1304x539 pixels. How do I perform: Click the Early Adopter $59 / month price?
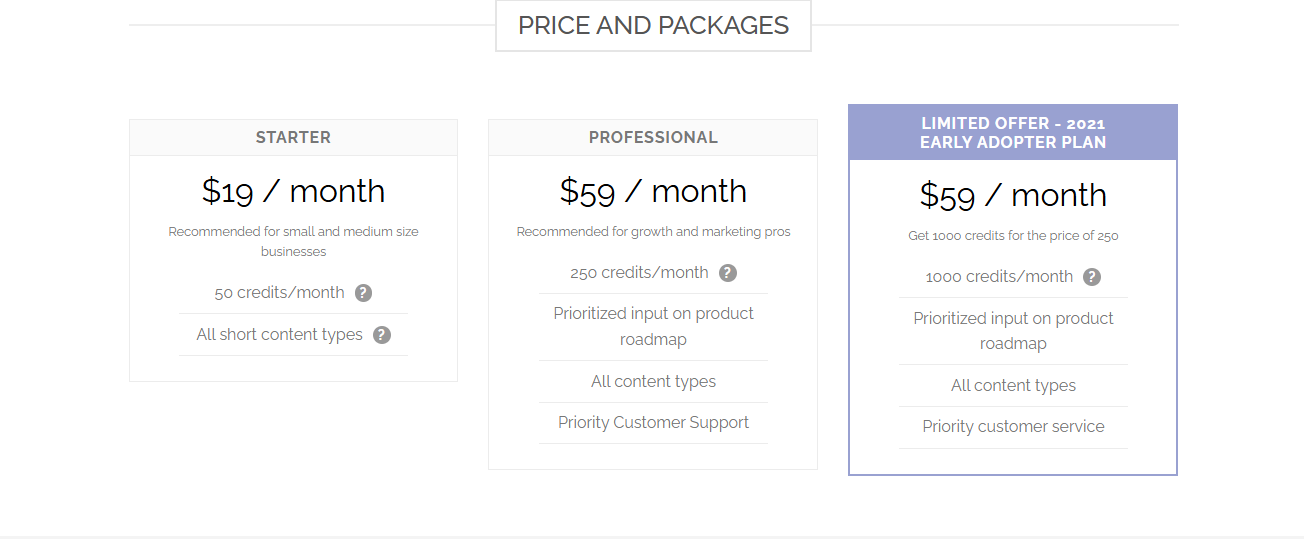tap(1013, 195)
